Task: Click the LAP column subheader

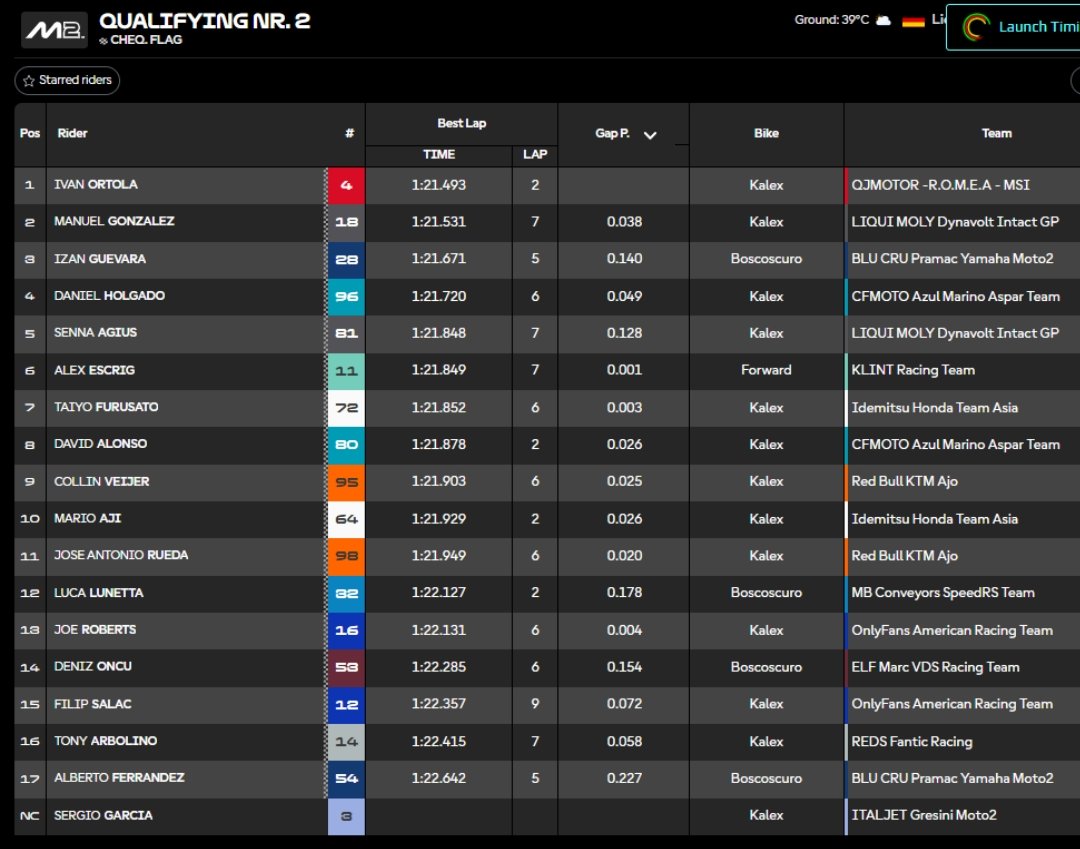Action: (534, 154)
